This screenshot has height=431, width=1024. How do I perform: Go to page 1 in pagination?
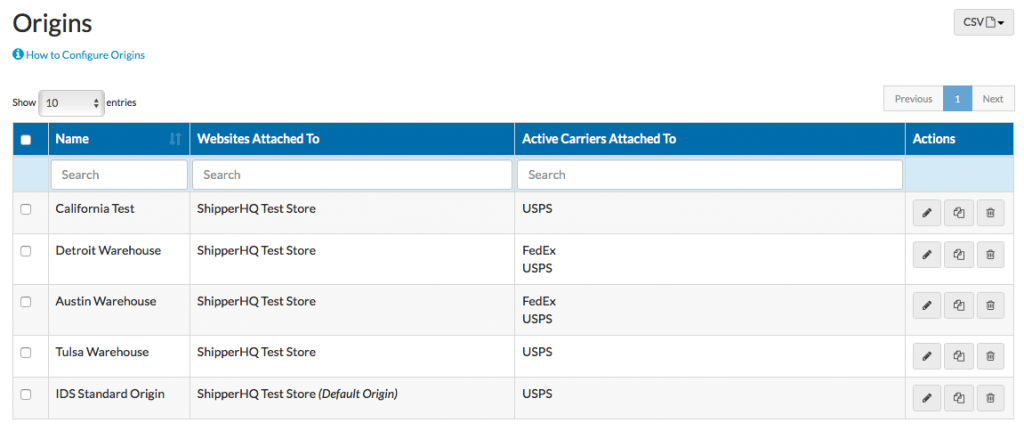(957, 99)
